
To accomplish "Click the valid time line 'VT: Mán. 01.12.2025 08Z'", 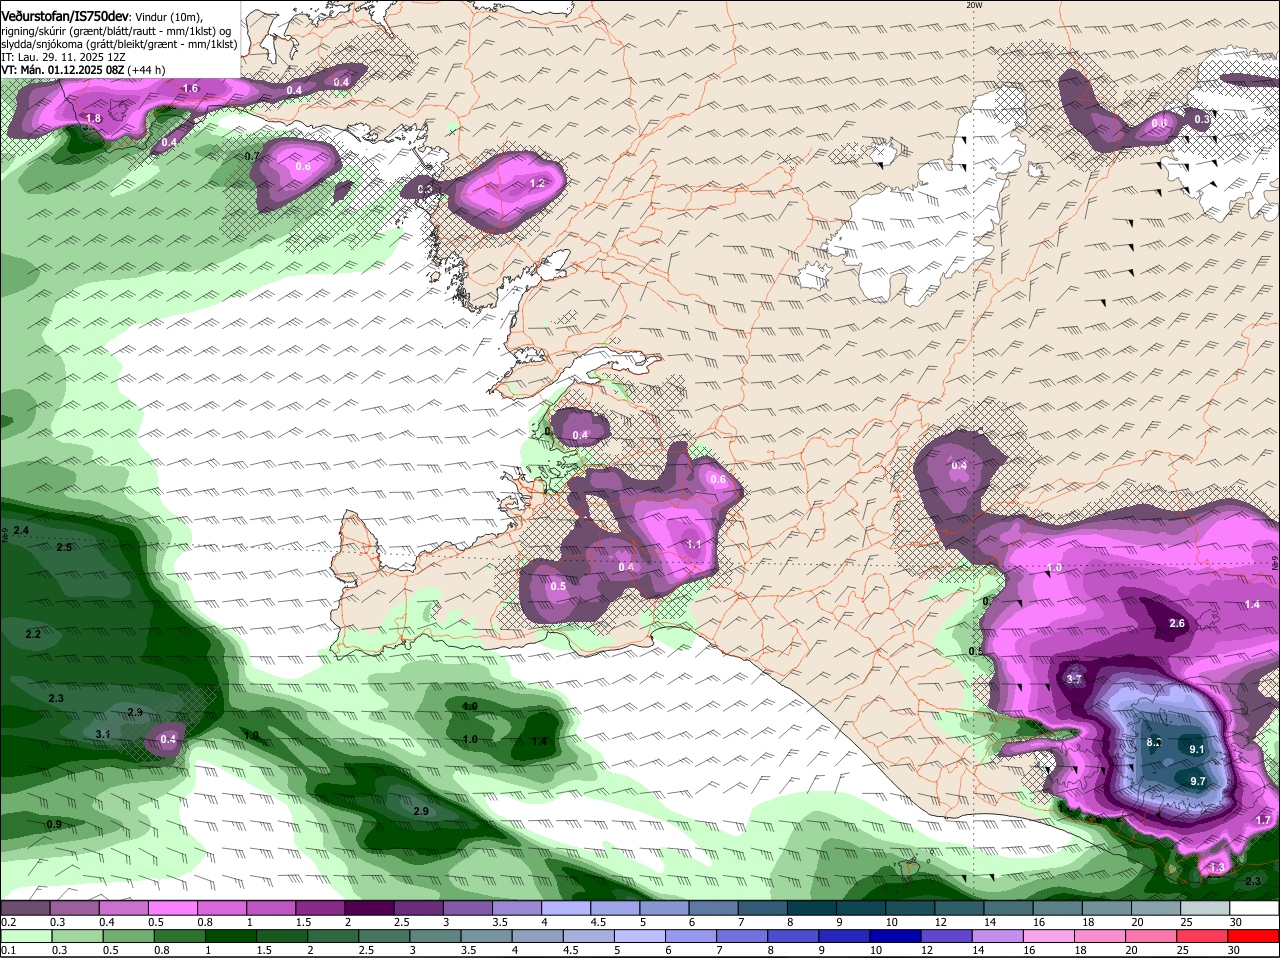I will [62, 70].
